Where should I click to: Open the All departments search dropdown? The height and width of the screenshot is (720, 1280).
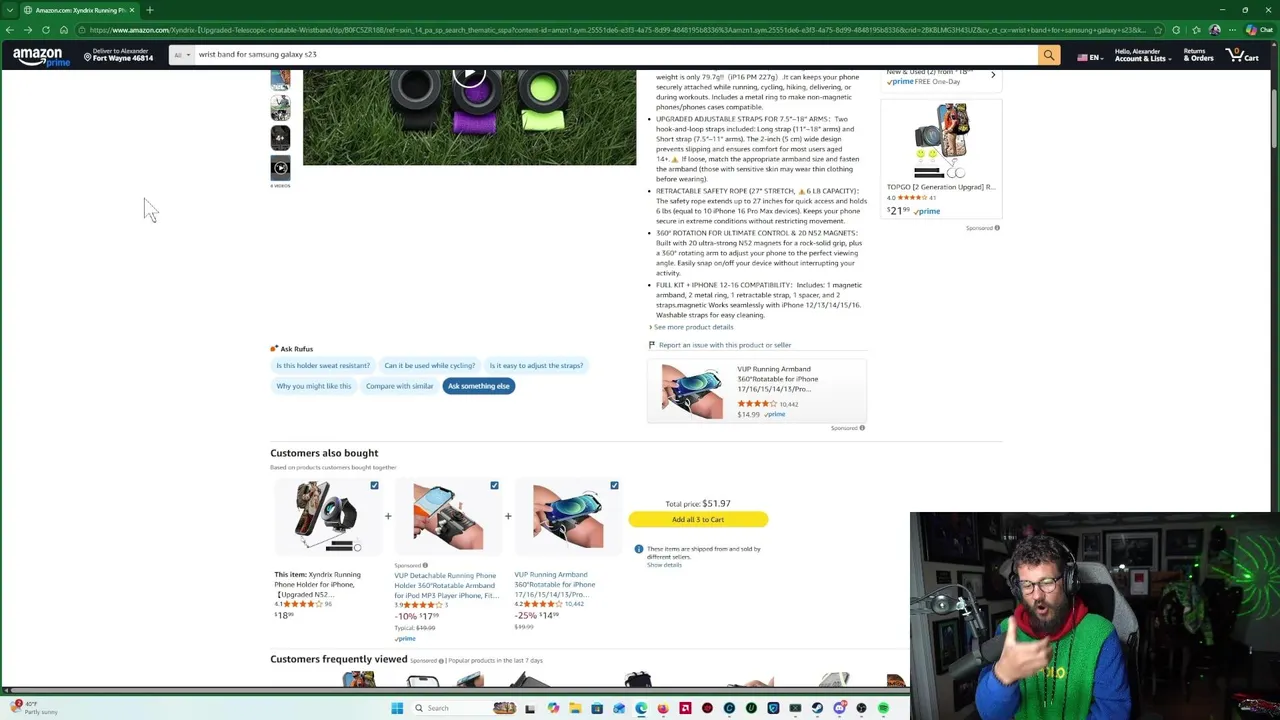tap(182, 55)
